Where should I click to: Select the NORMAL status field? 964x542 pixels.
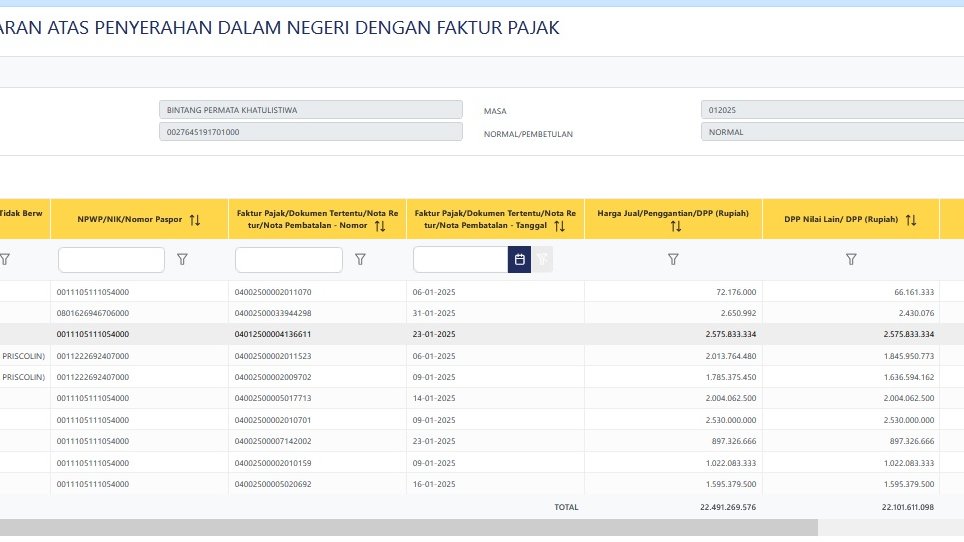coord(832,132)
